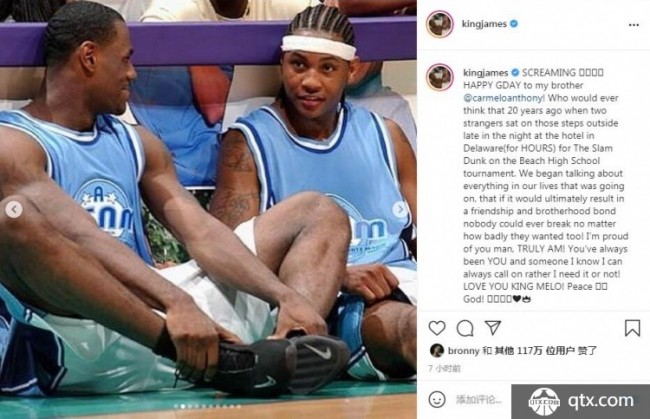
Task: Advance to next photo with right arrow
Action: tap(400, 209)
